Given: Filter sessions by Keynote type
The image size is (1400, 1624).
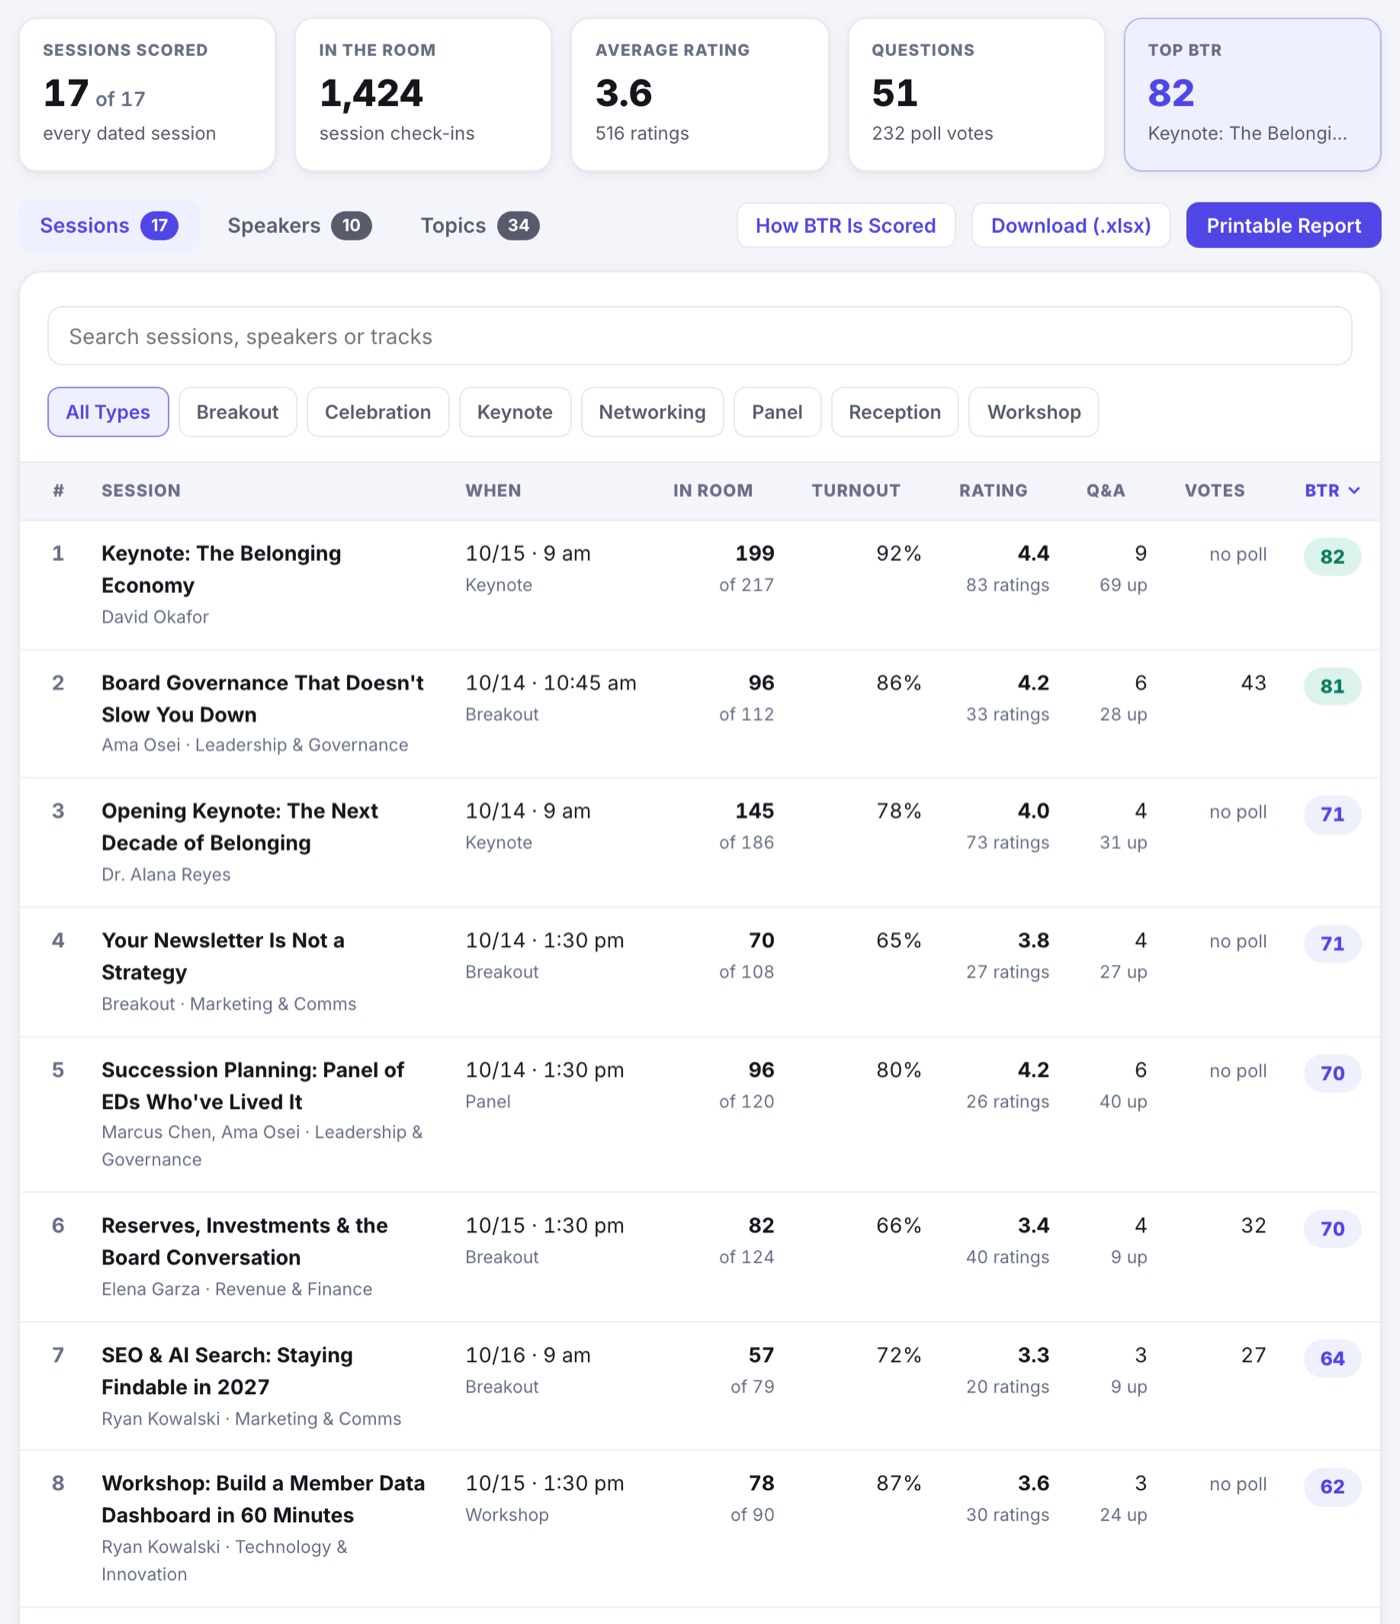Looking at the screenshot, I should pos(515,412).
